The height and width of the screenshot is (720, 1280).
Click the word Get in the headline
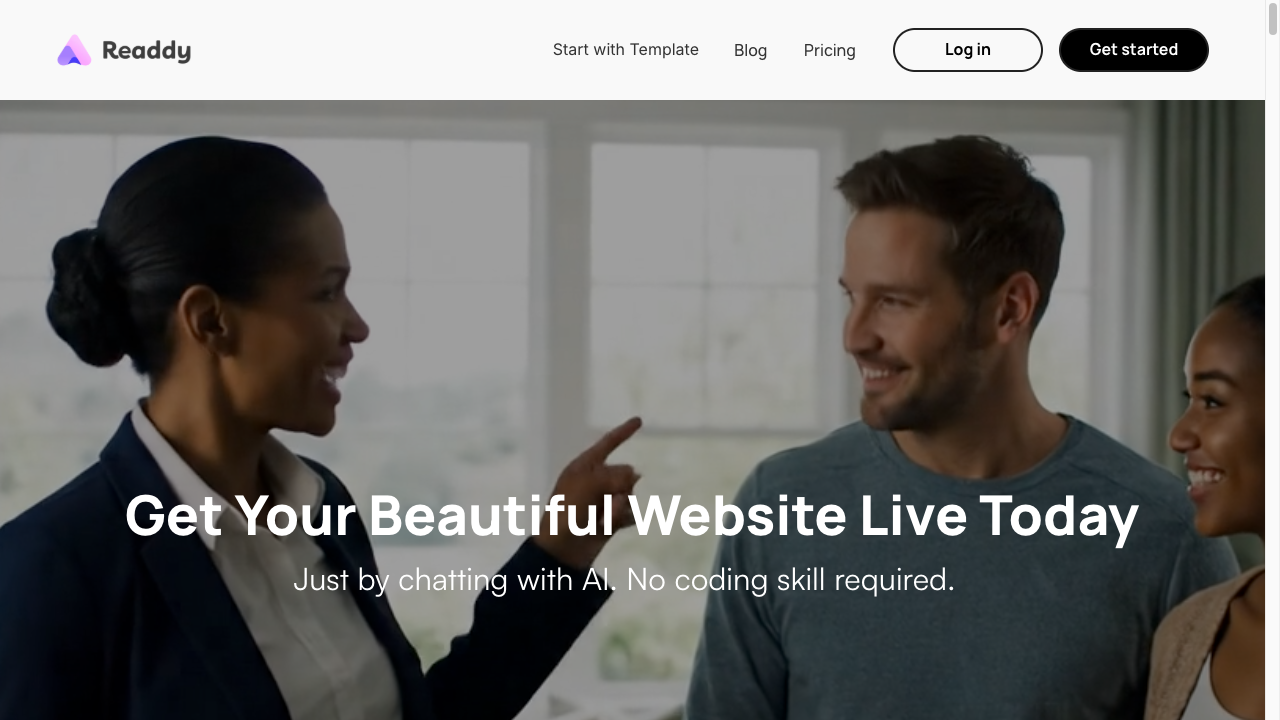pyautogui.click(x=173, y=516)
